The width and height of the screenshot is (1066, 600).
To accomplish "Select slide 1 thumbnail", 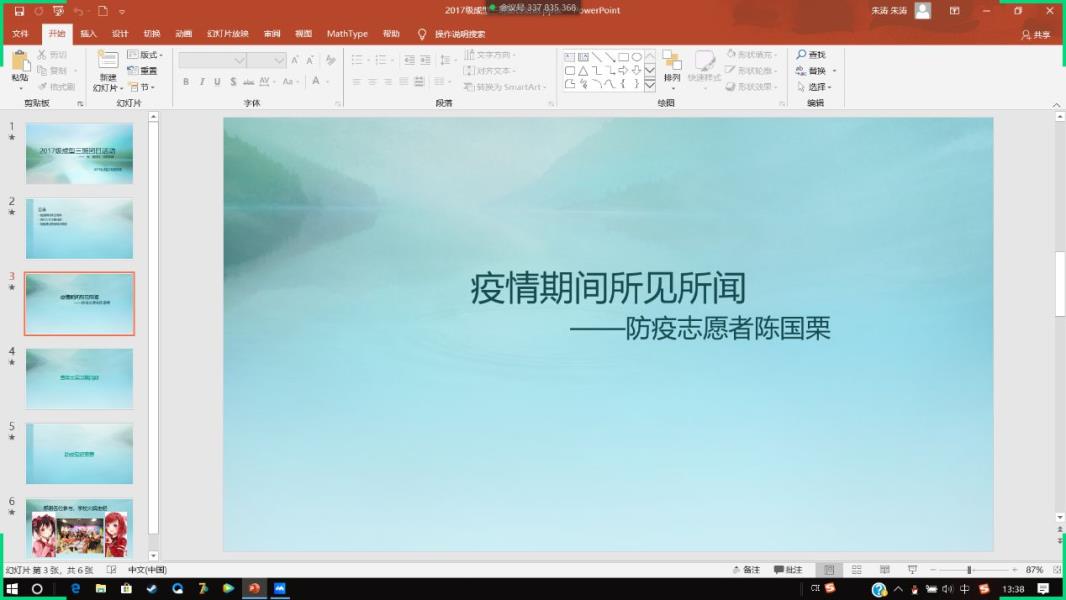I will click(80, 154).
